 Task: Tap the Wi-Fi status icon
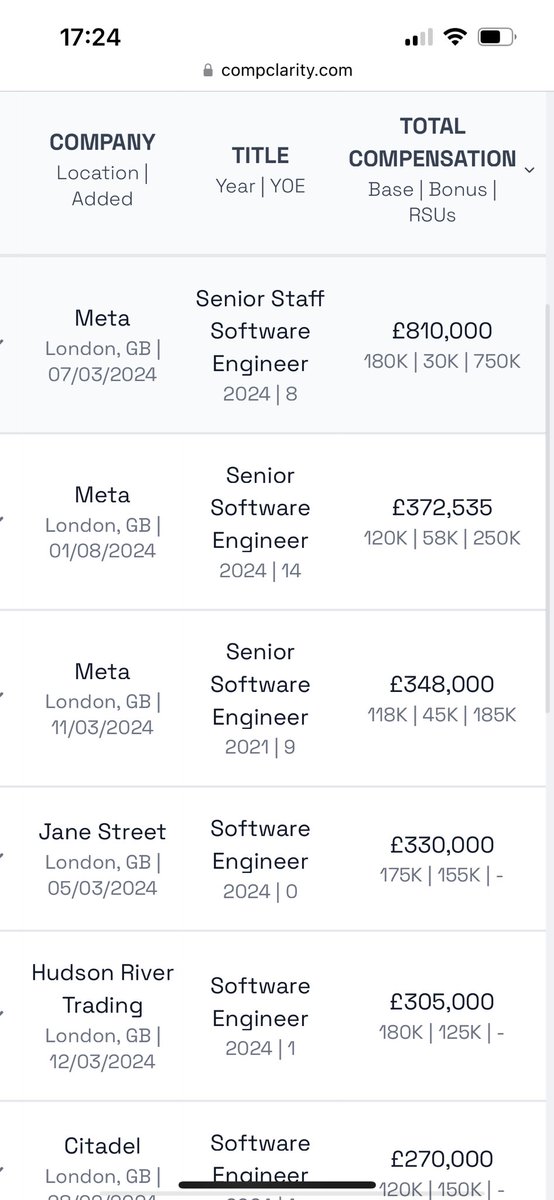455,38
